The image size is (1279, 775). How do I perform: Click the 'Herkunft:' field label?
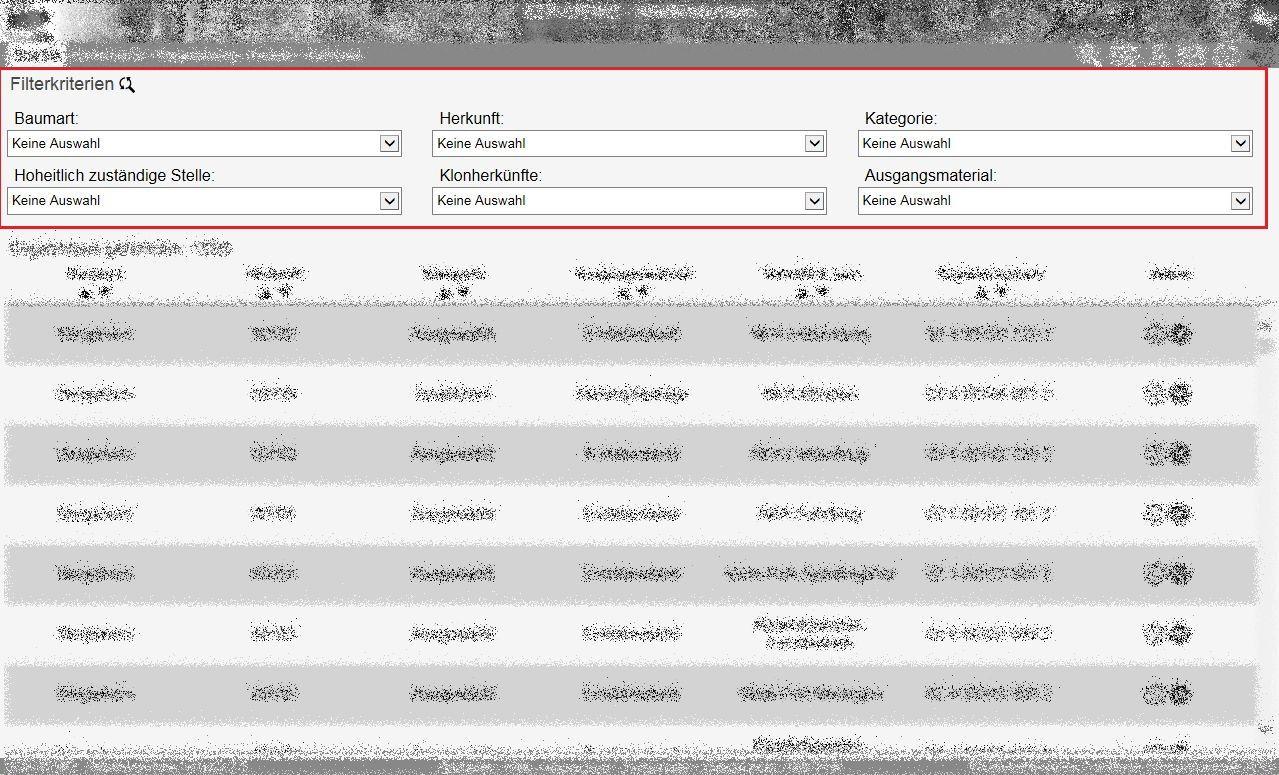click(x=471, y=119)
